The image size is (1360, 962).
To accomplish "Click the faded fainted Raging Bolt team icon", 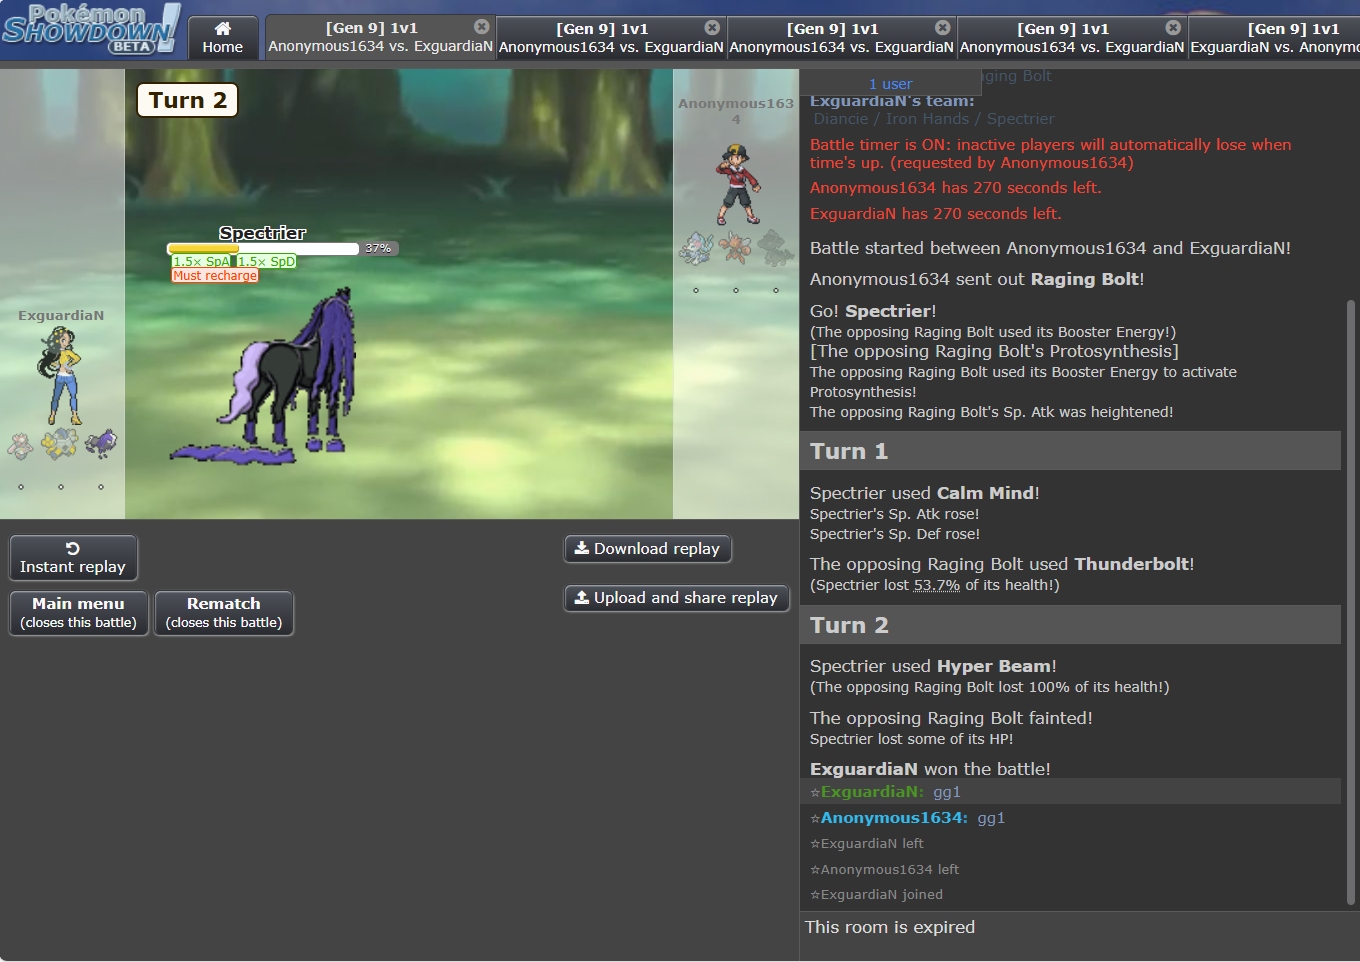I will click(776, 247).
